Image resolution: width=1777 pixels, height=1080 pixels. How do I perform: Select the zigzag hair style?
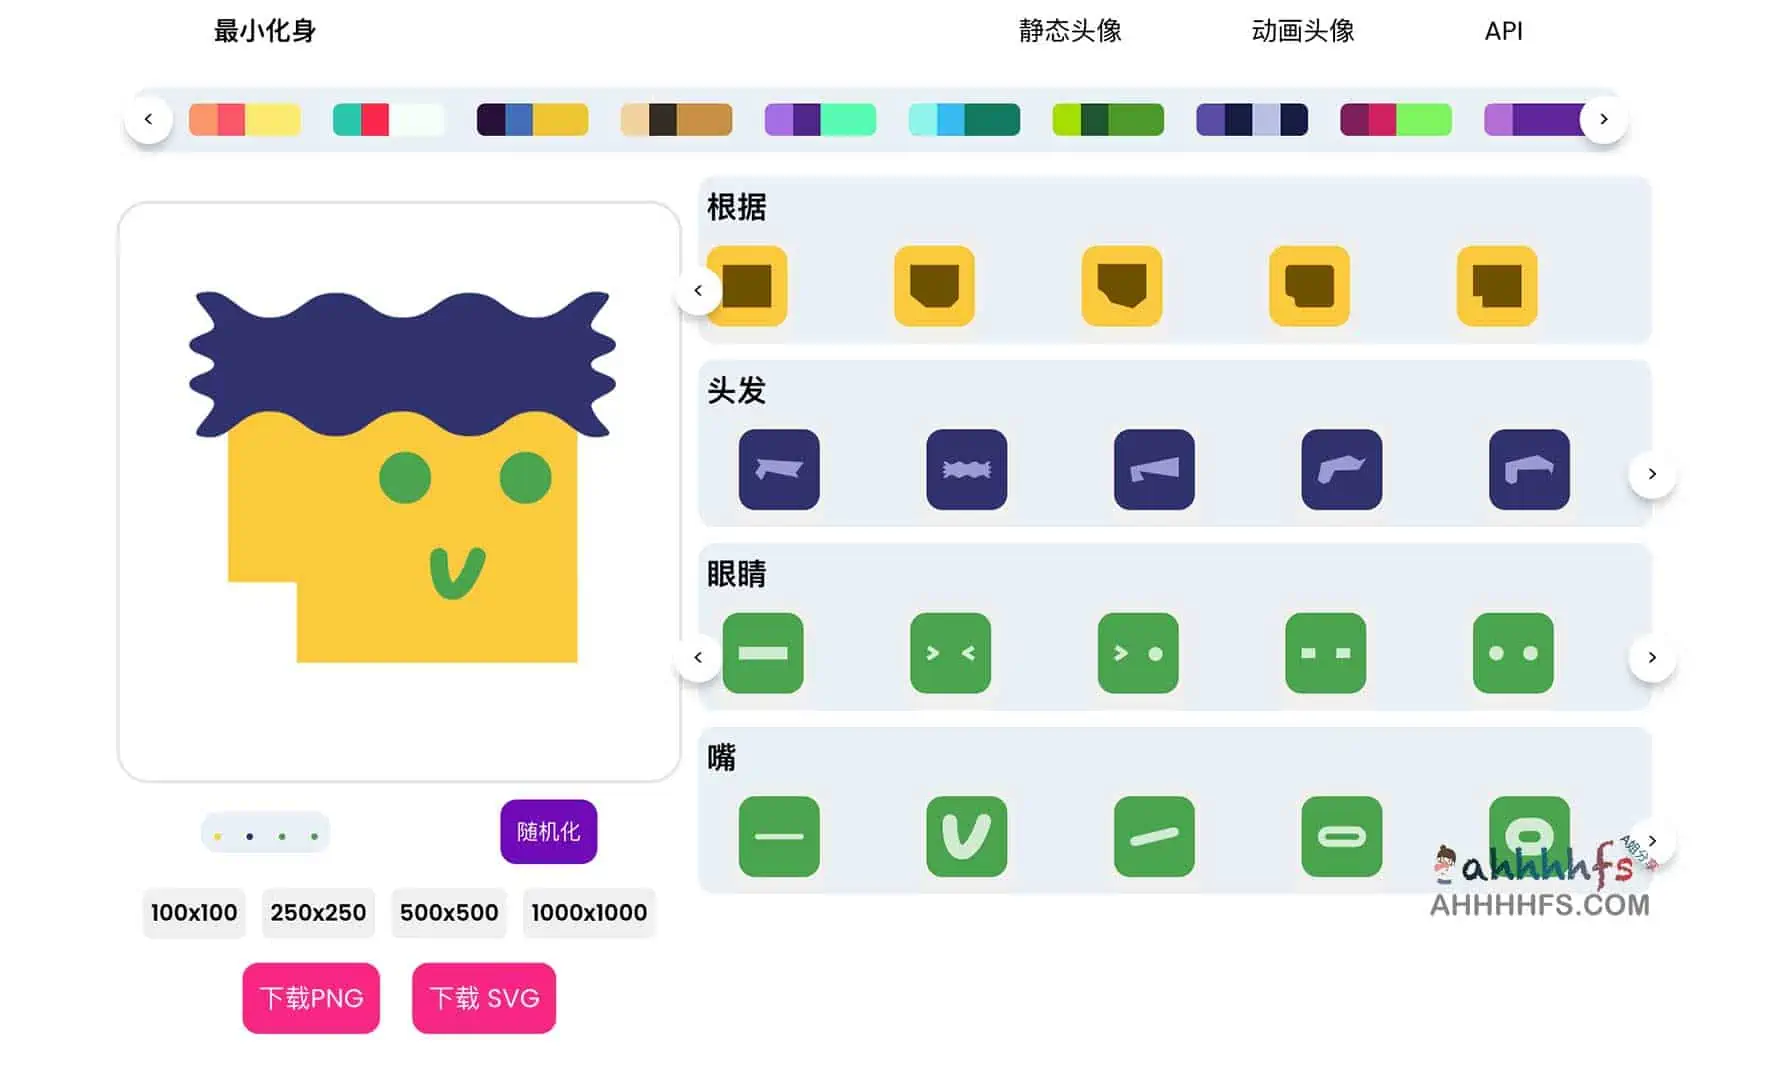[x=966, y=470]
